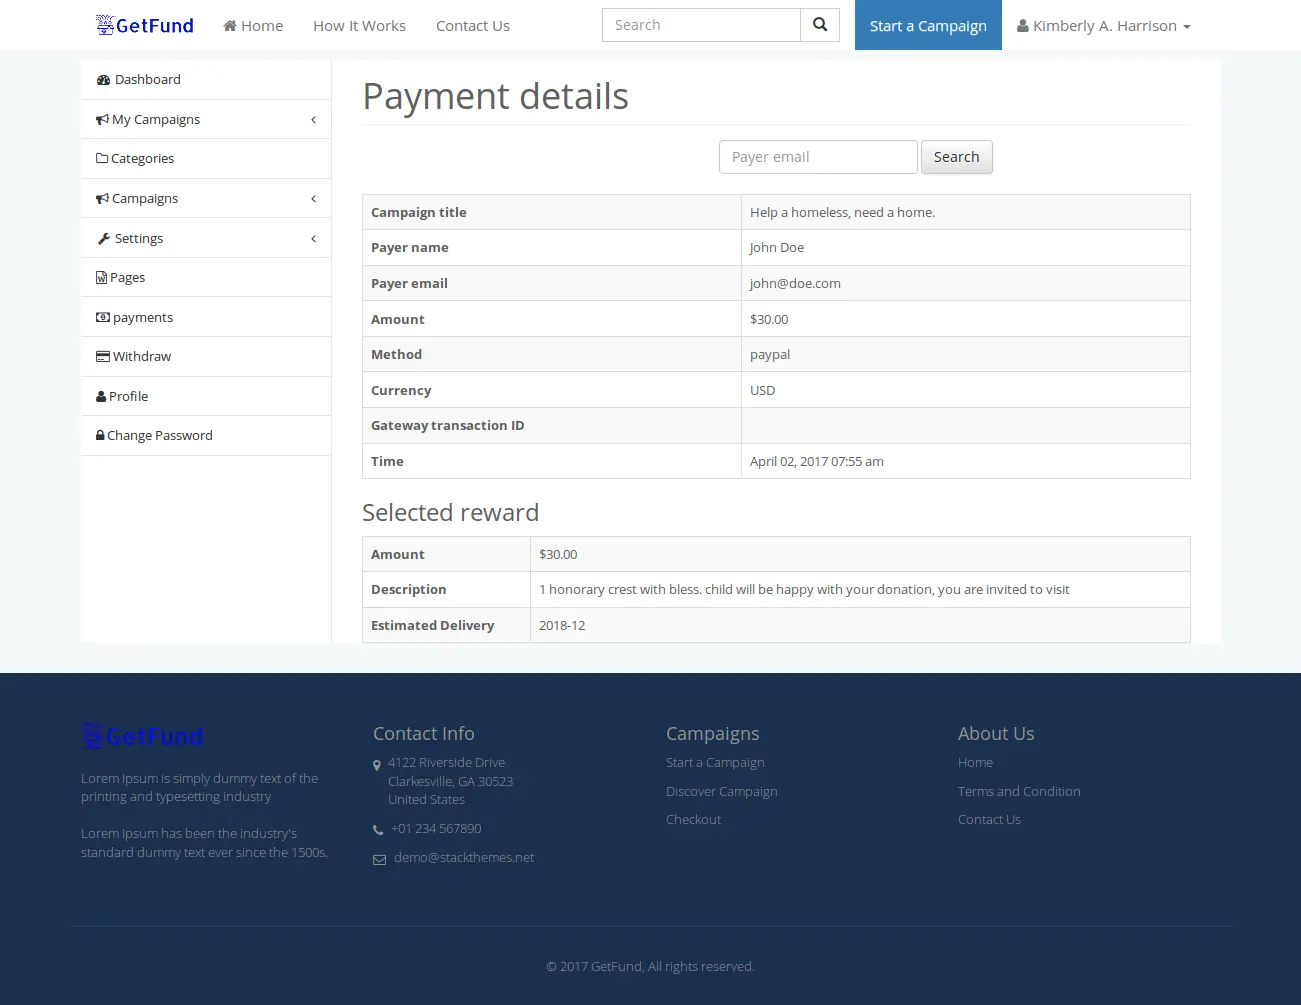Click the magnifier search button in navbar
Screen dimensions: 1301x1005
click(x=820, y=25)
